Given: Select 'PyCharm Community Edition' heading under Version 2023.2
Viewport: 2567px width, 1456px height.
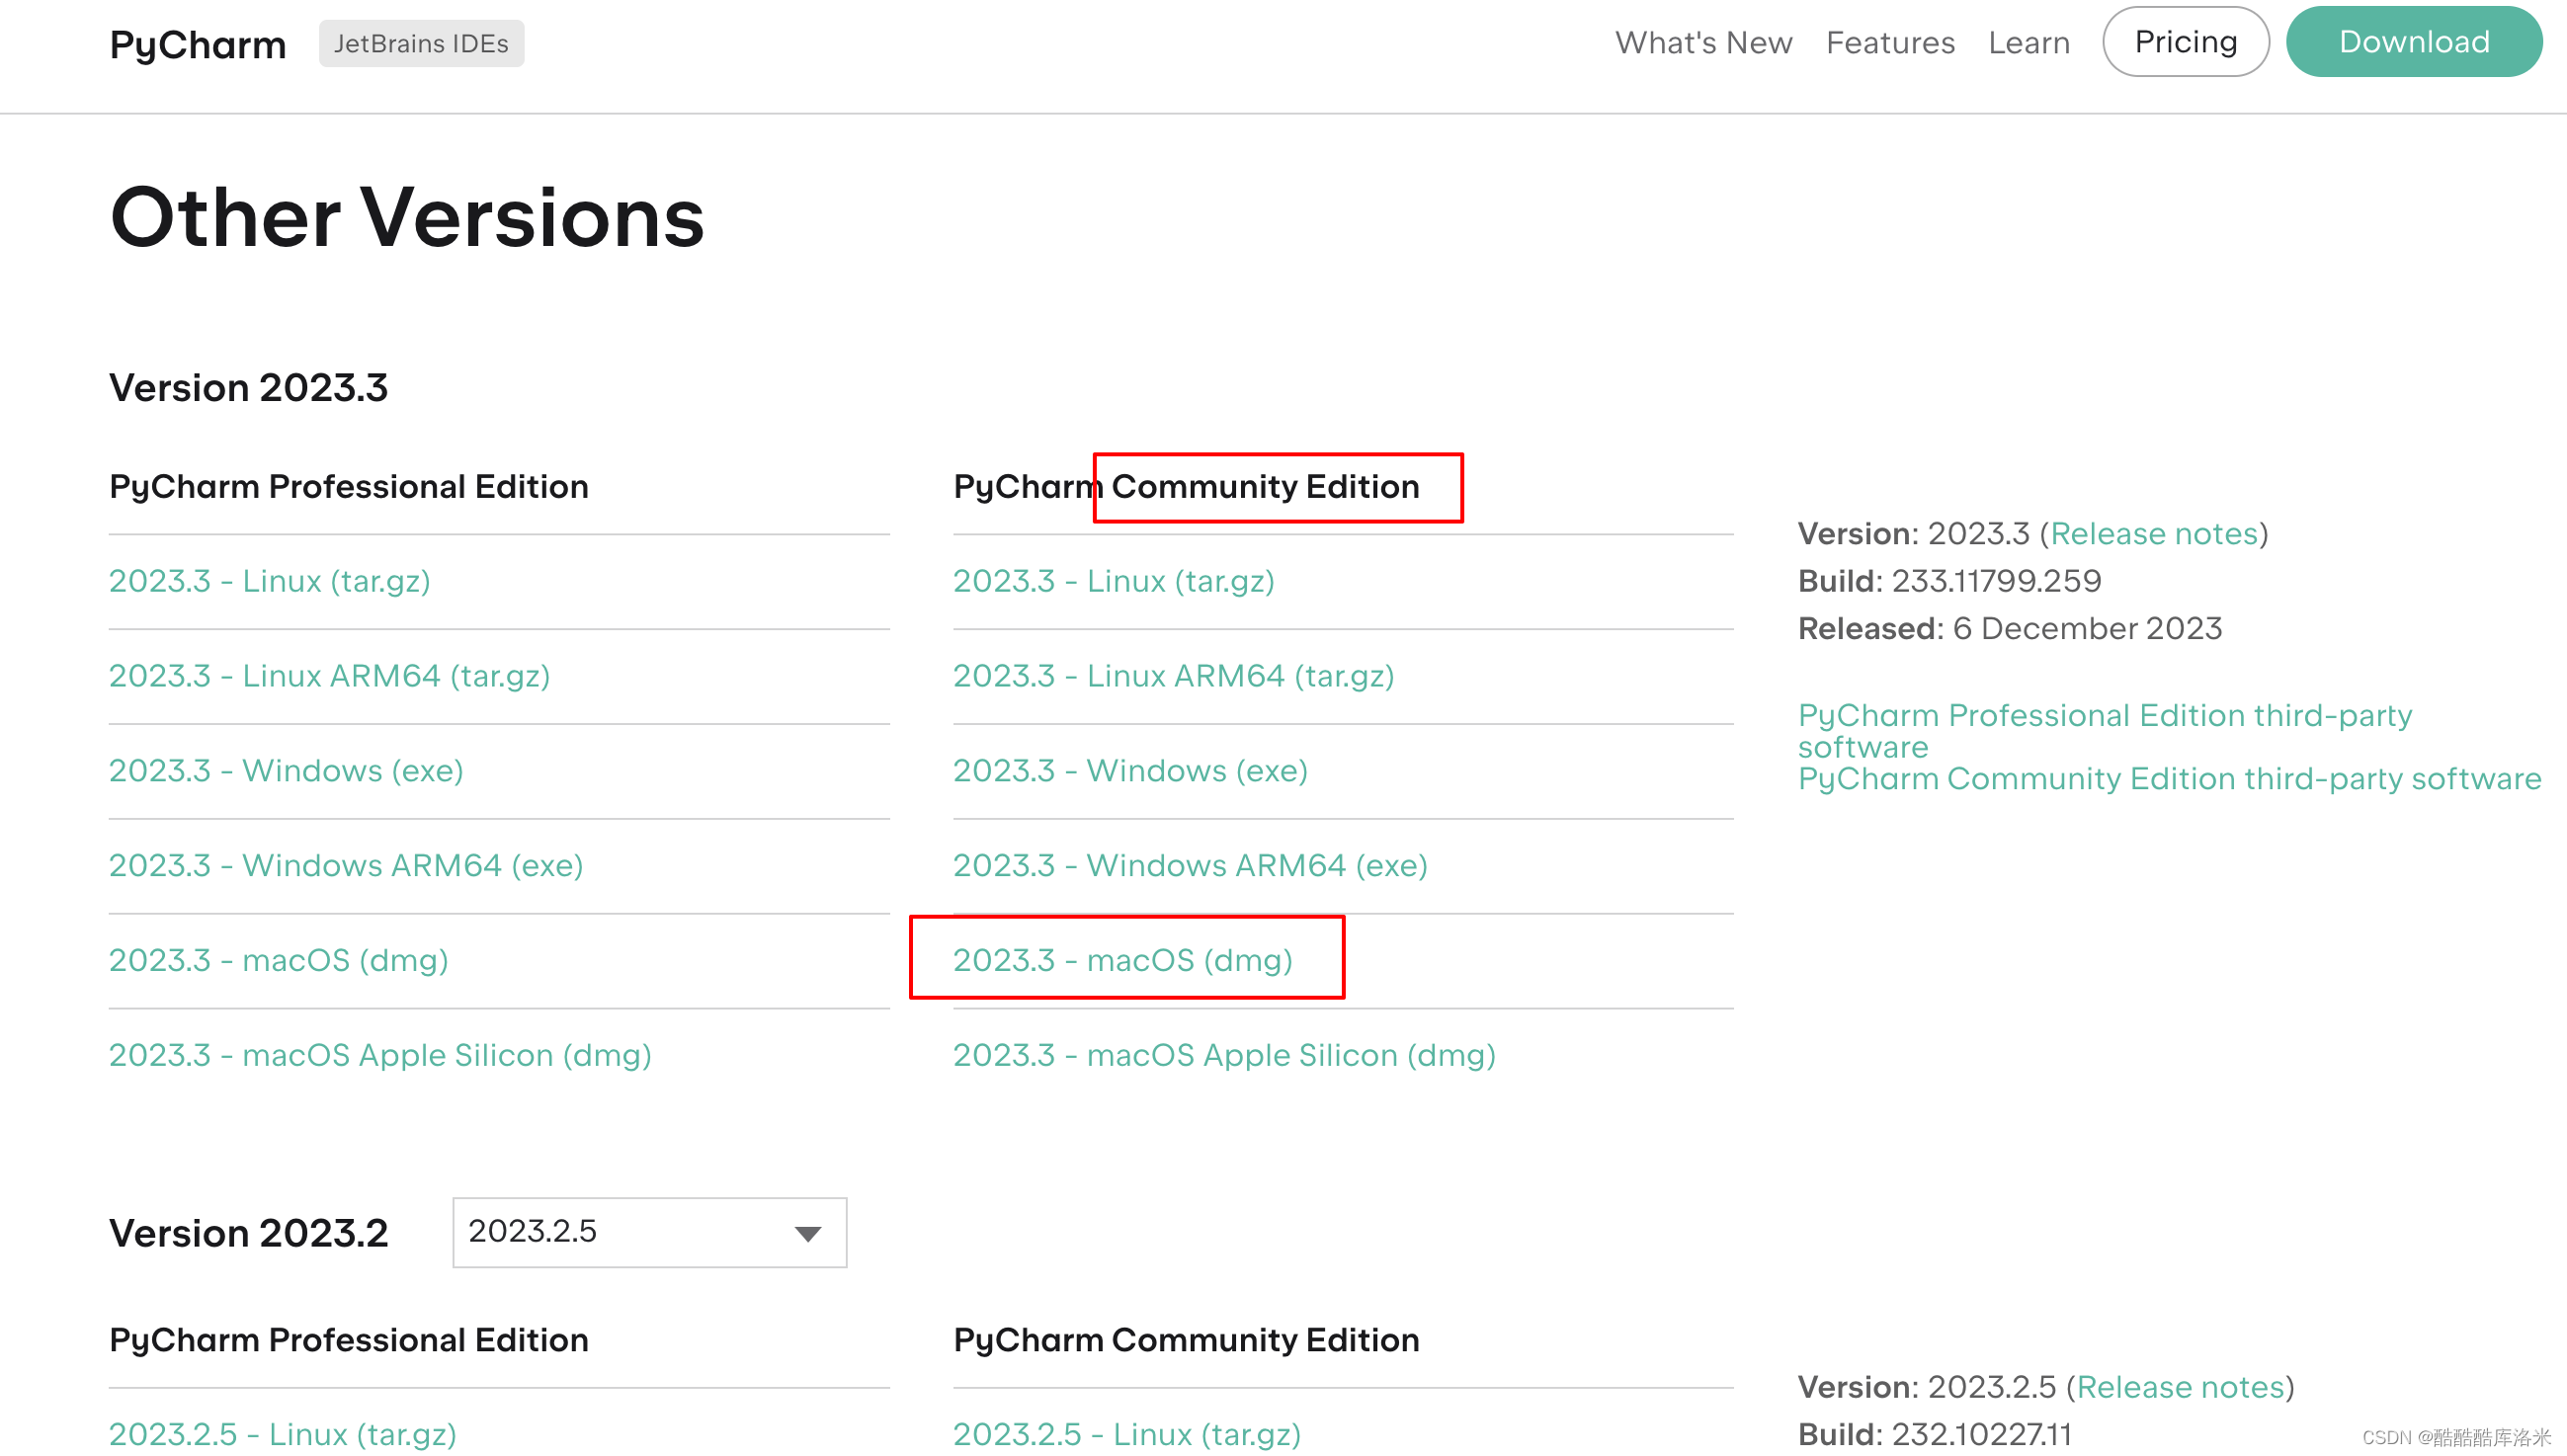Looking at the screenshot, I should (1186, 1341).
